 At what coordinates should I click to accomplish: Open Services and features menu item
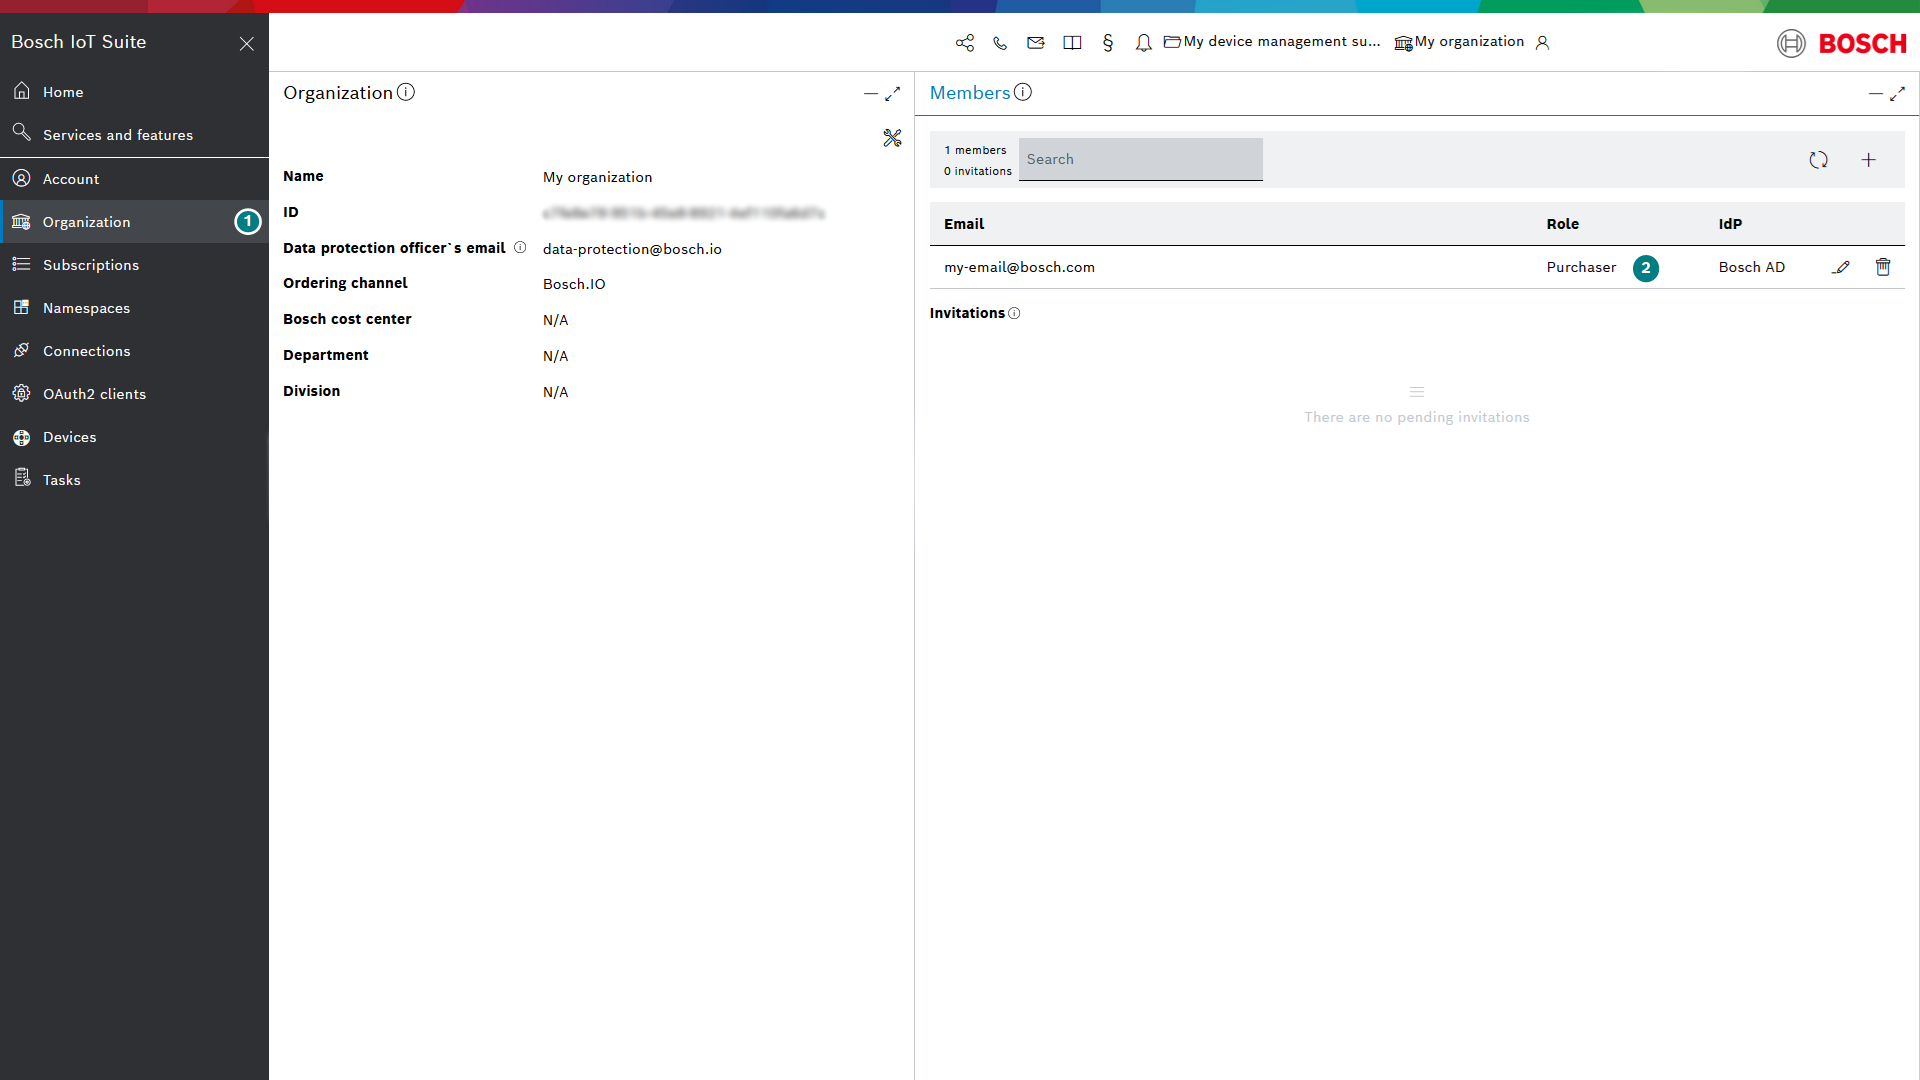(x=134, y=135)
